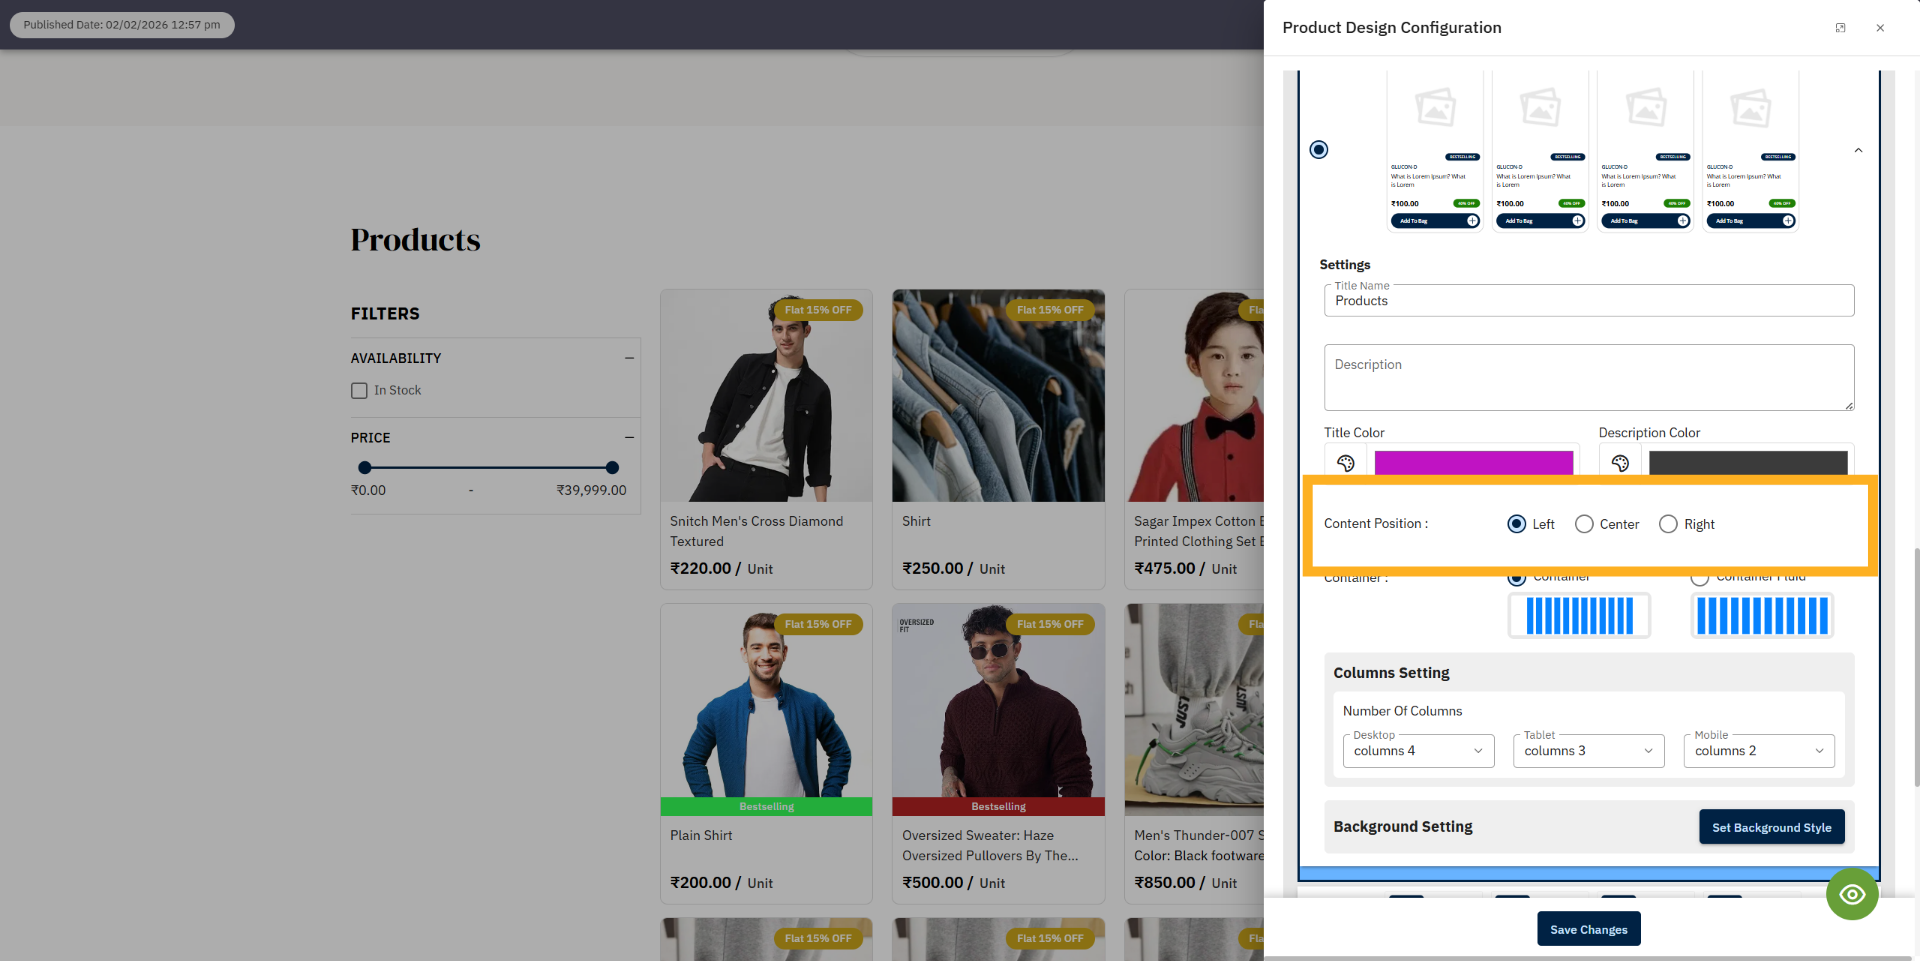This screenshot has width=1920, height=961.
Task: Open the Mobile columns dropdown
Action: (x=1758, y=751)
